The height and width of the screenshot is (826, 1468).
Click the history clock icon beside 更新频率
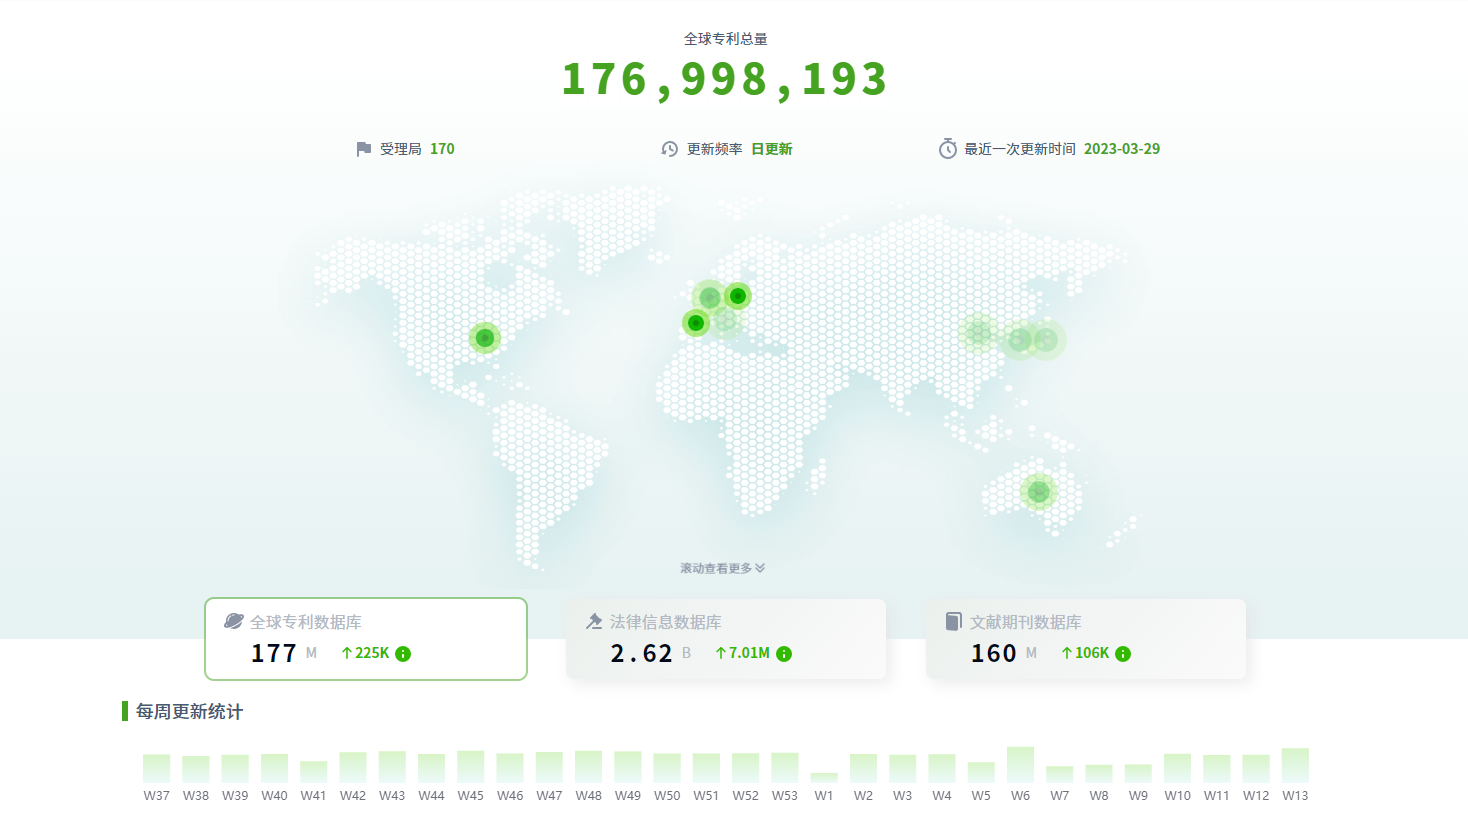click(670, 149)
